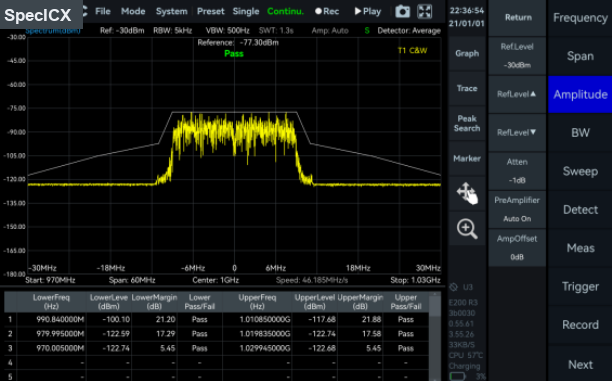
Task: Edit the Ref.Level -30dBm field
Action: coord(517,56)
